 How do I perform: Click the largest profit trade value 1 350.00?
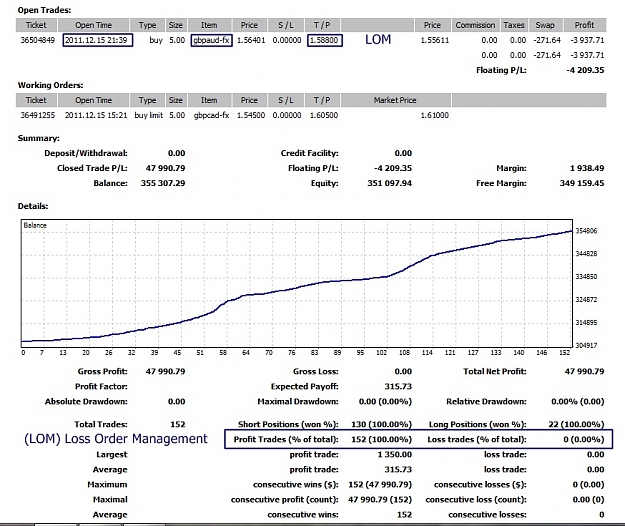tap(395, 455)
